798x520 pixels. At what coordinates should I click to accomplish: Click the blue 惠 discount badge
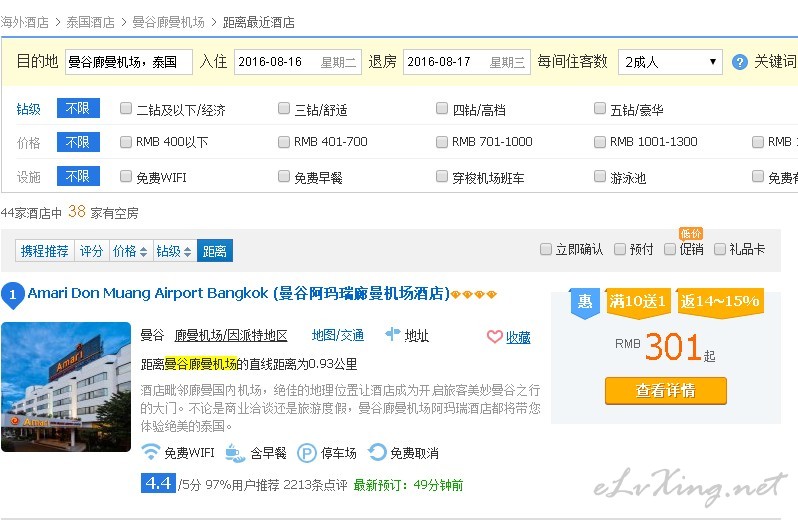(584, 303)
